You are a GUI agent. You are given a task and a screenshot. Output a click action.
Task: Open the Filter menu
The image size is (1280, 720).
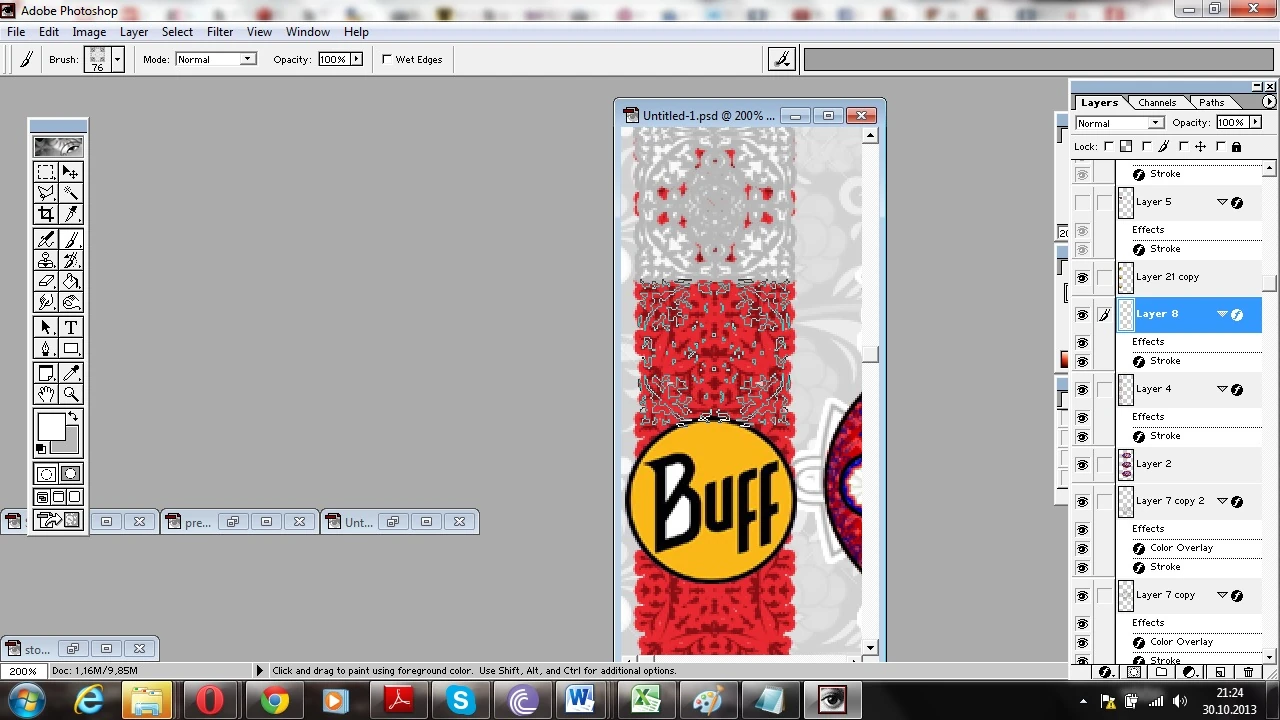220,32
